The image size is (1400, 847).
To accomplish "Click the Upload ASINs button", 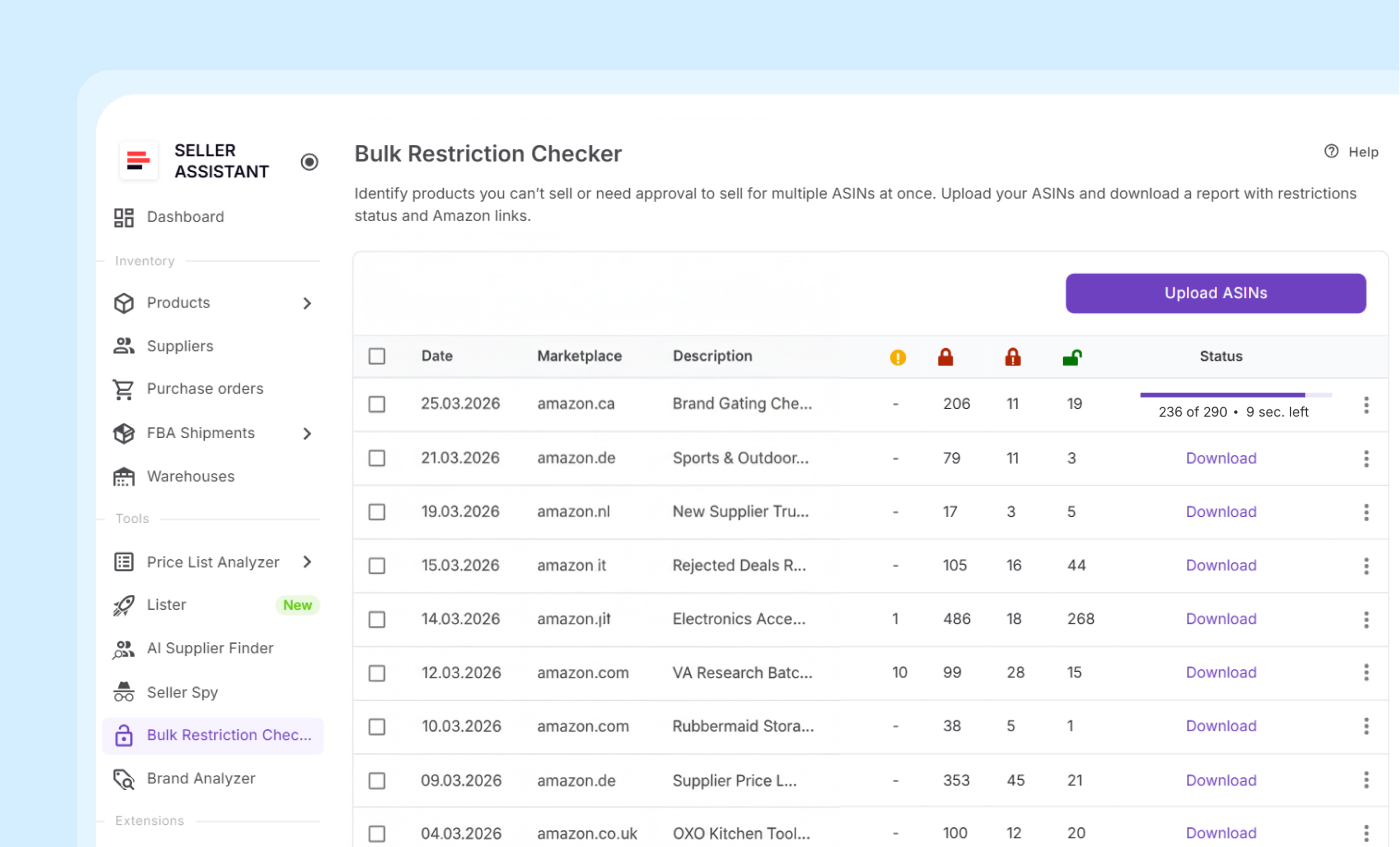I will coord(1215,293).
